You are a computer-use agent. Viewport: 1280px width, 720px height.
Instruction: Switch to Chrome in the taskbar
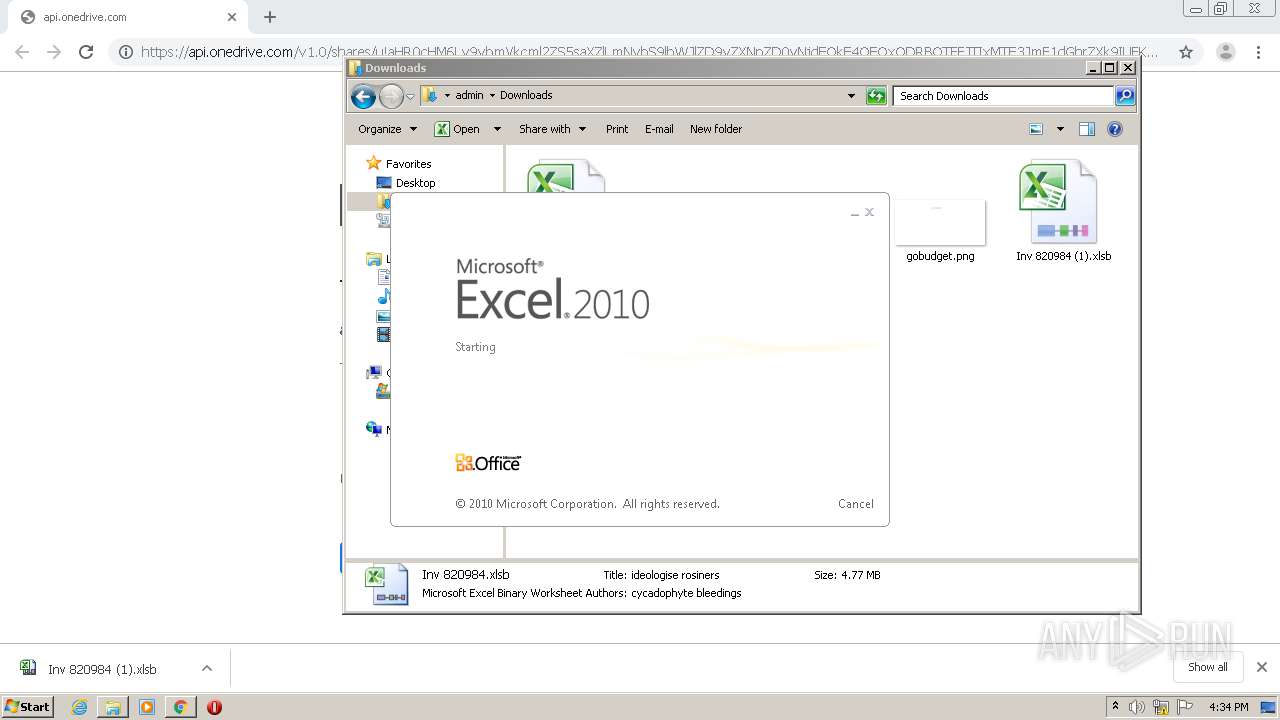coord(180,707)
